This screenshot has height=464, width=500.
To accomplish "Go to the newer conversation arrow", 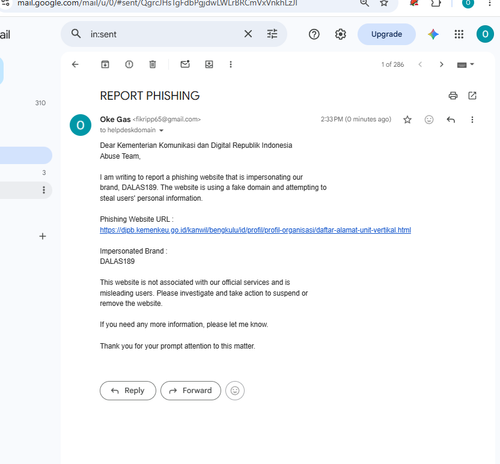I will pyautogui.click(x=420, y=64).
